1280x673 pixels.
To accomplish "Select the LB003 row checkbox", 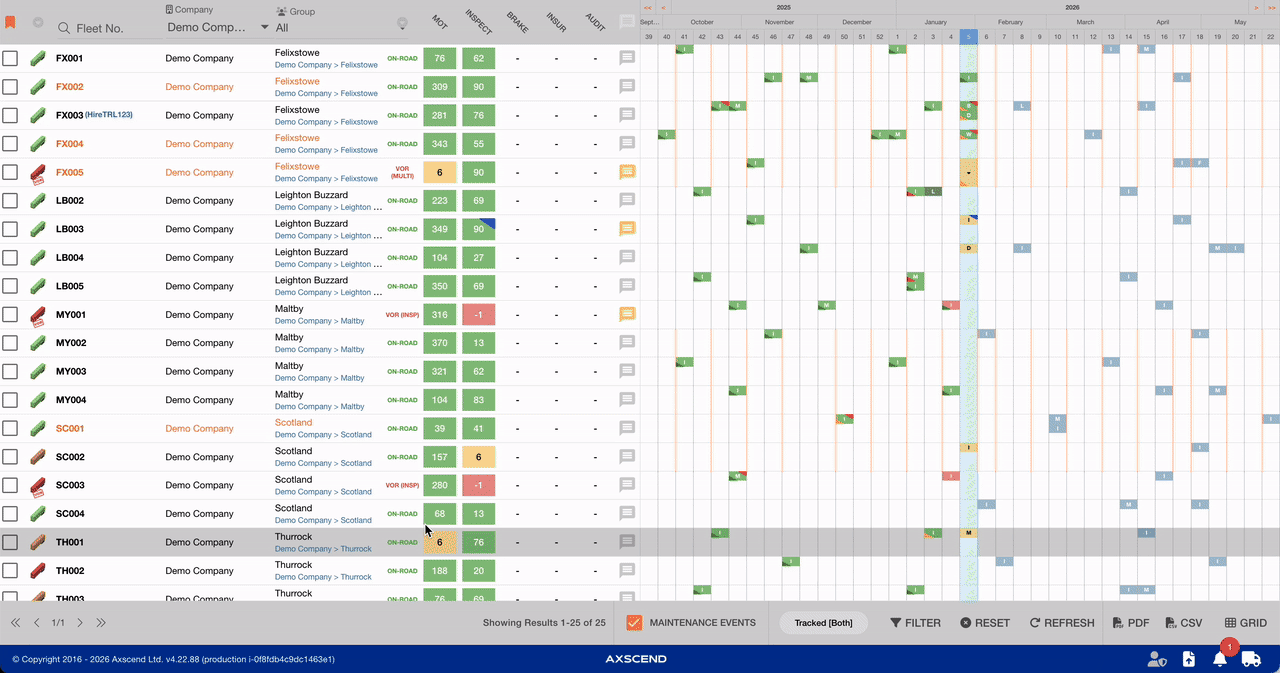I will (10, 229).
